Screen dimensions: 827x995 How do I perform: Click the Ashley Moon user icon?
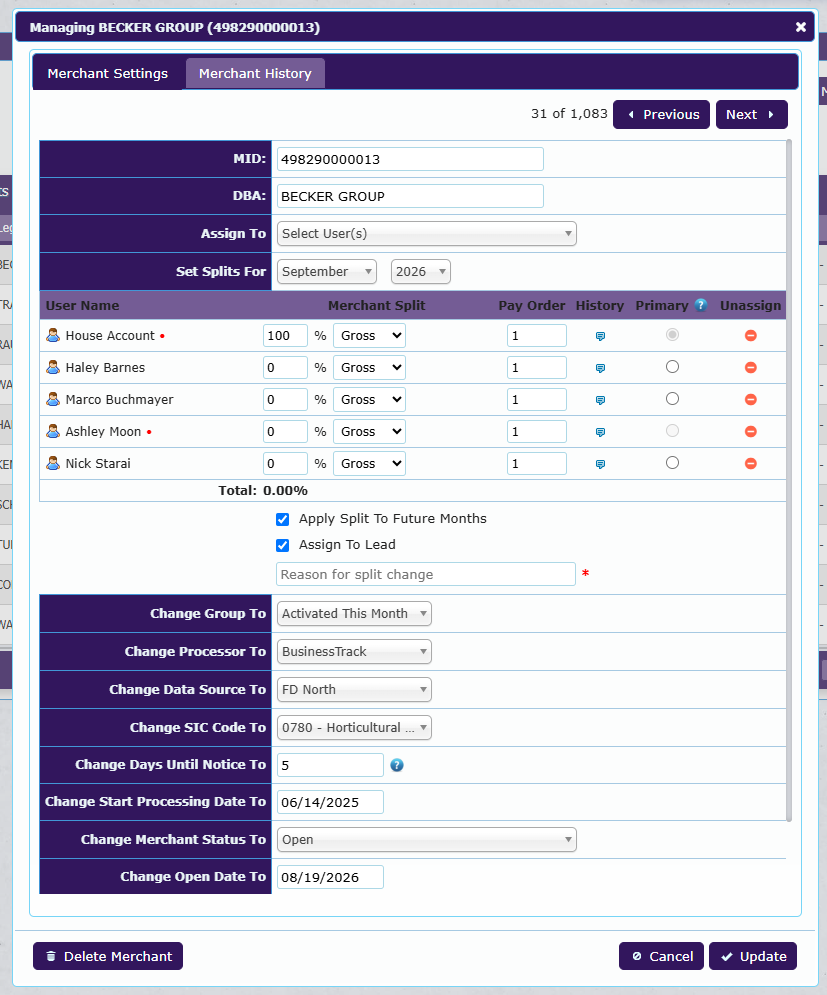click(53, 431)
